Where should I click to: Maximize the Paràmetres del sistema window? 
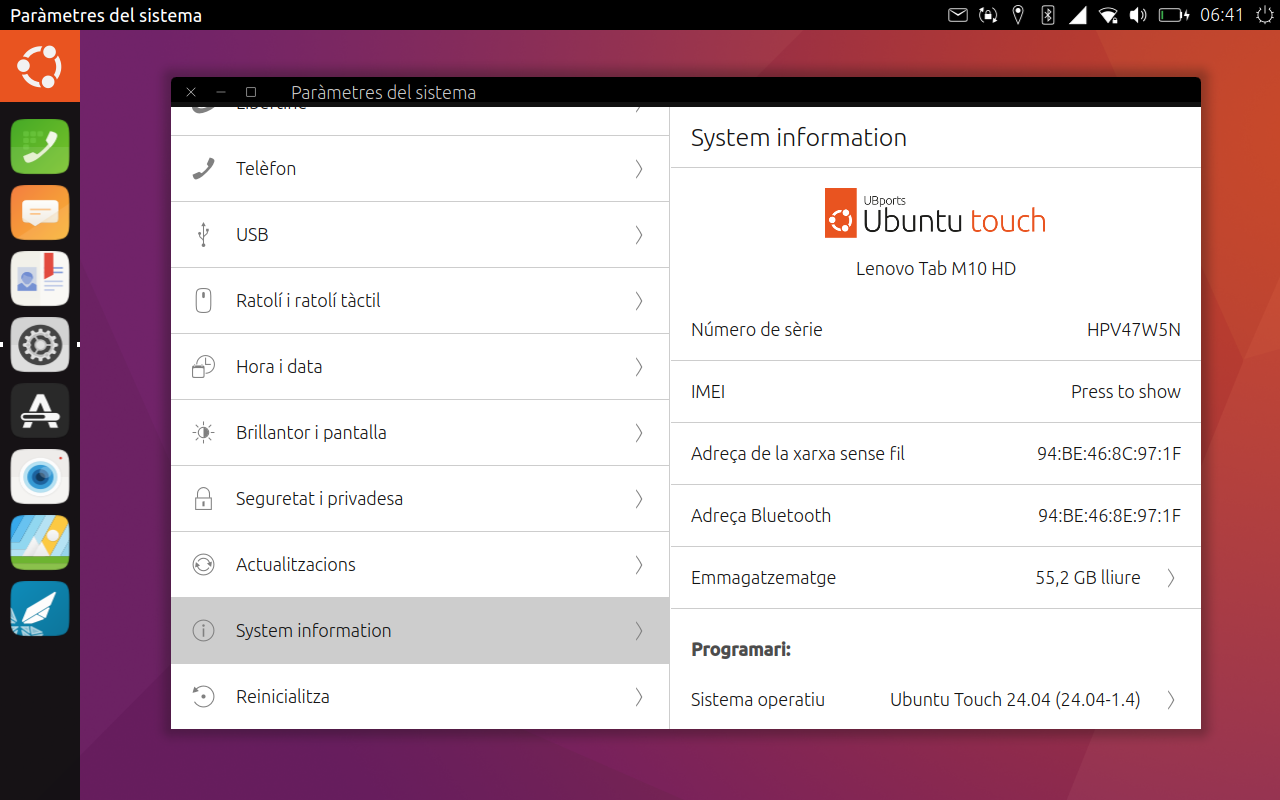251,92
